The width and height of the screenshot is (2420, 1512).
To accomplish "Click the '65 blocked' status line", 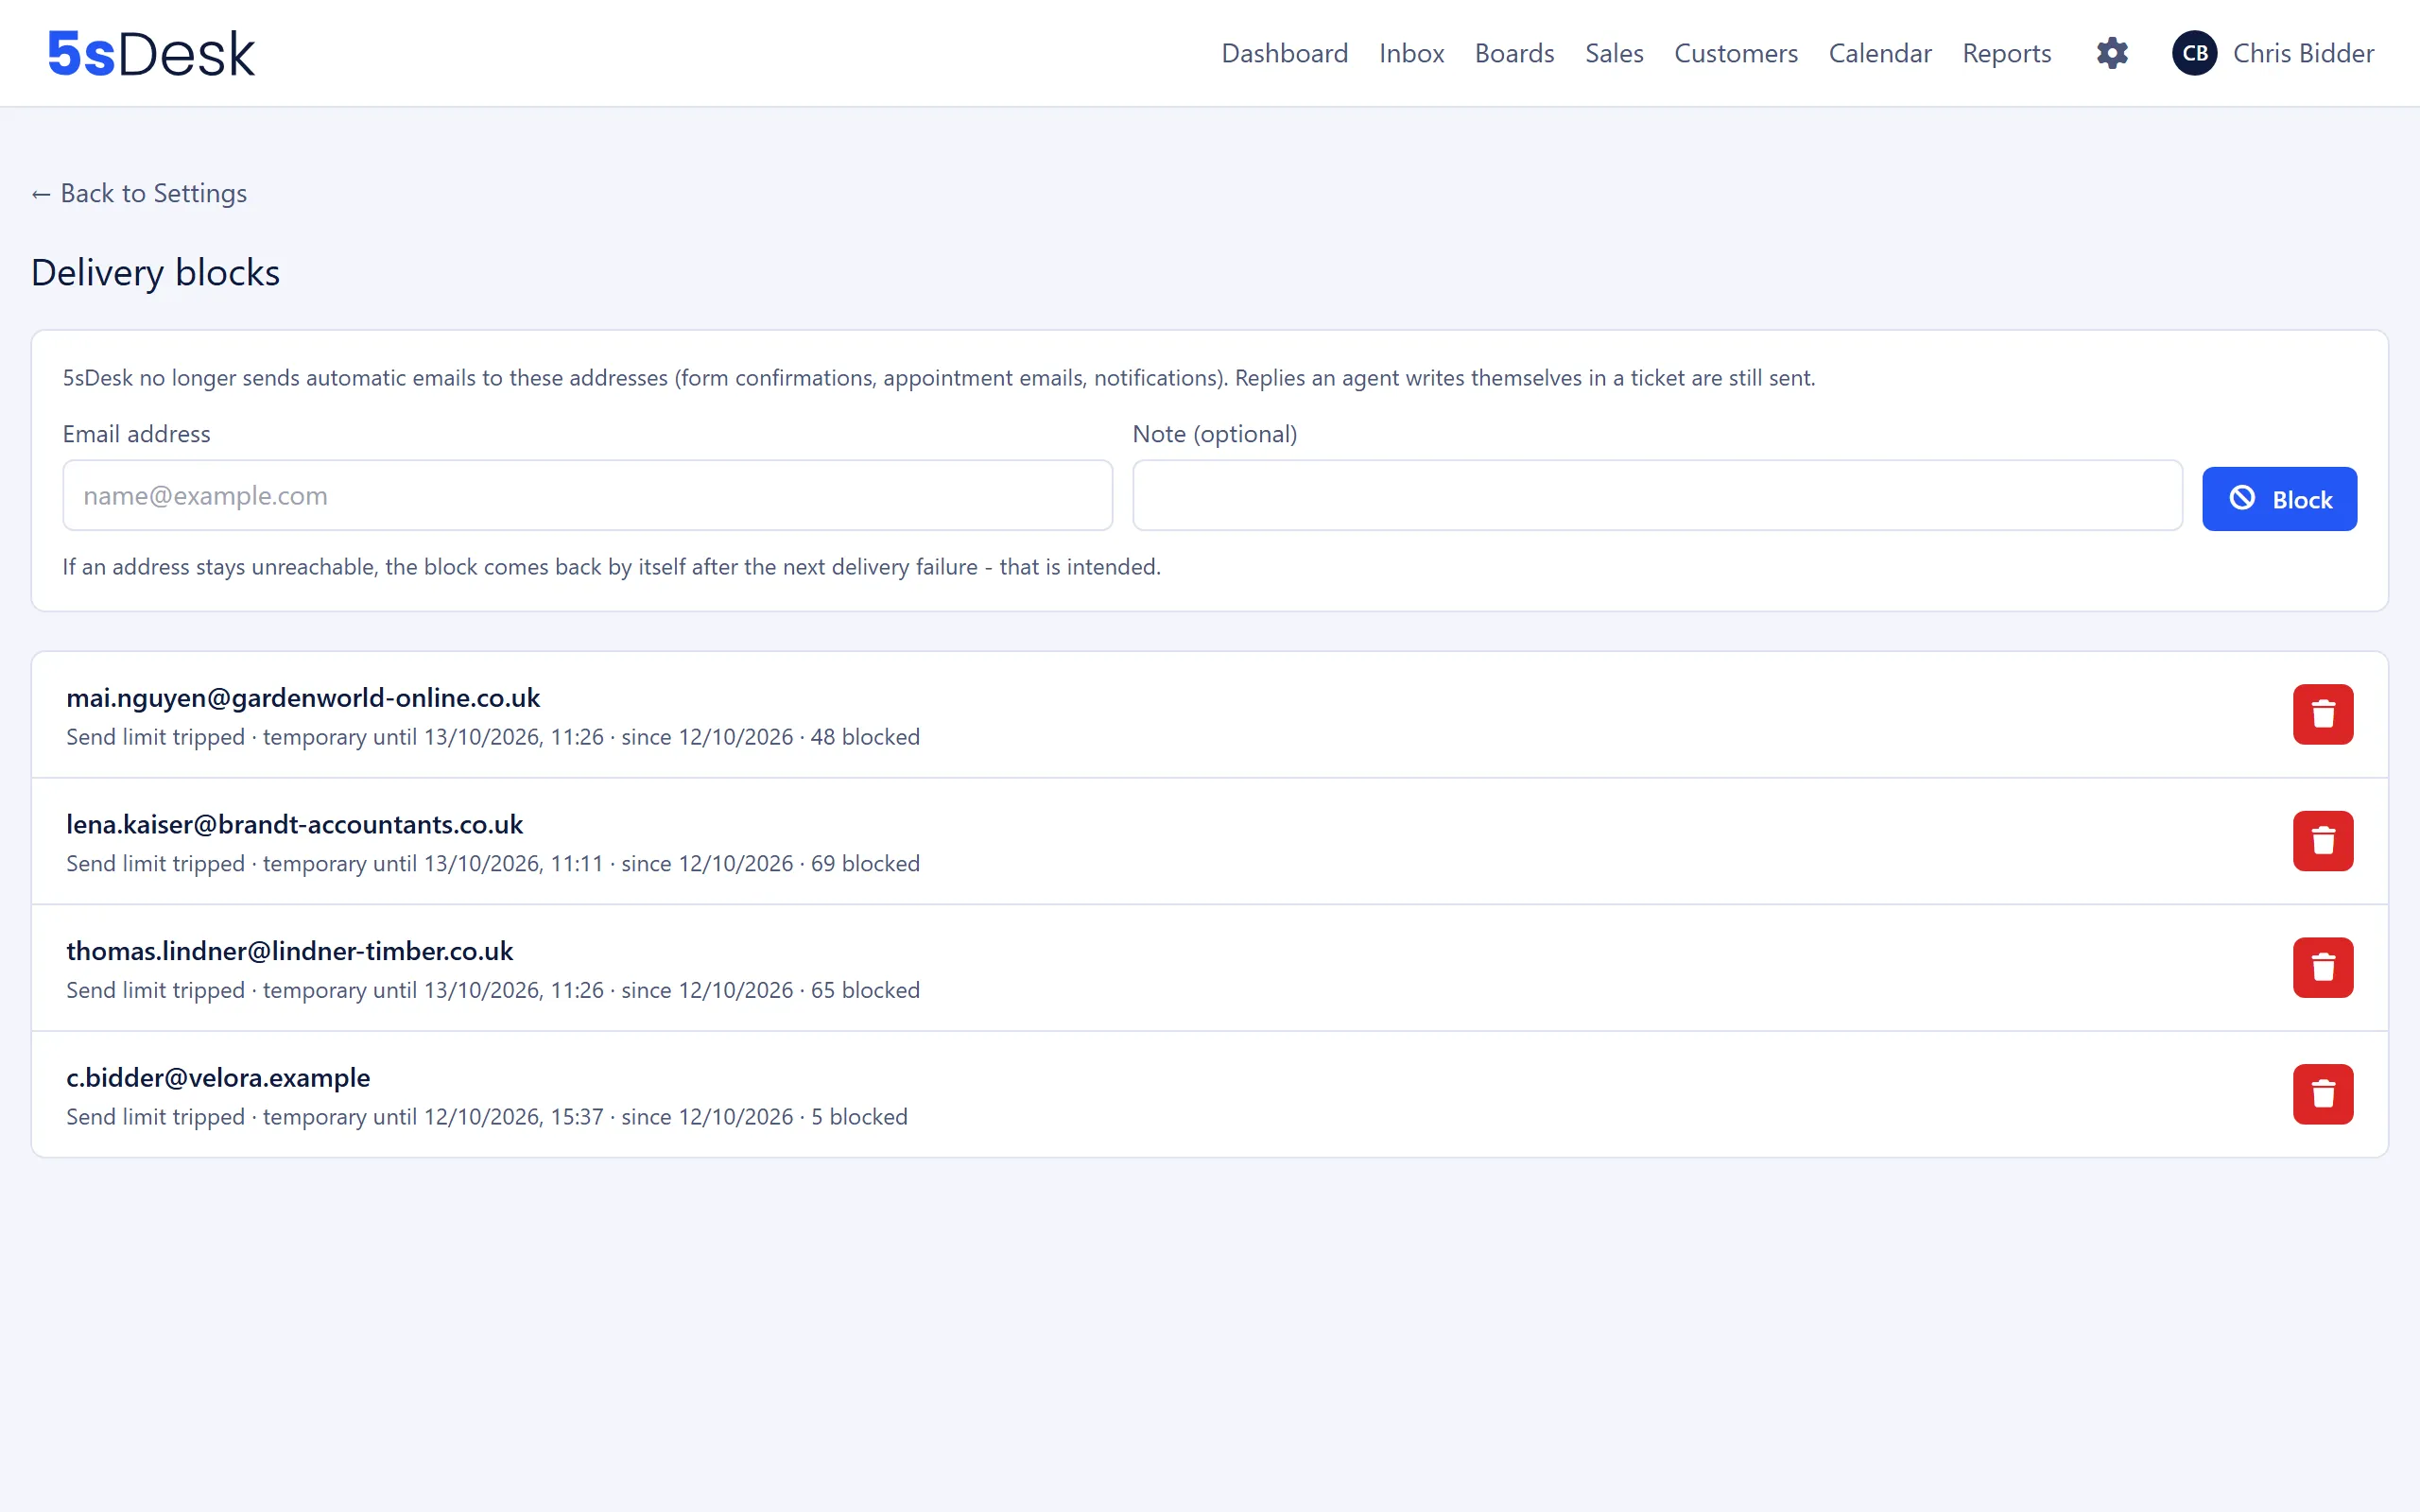I will click(493, 990).
